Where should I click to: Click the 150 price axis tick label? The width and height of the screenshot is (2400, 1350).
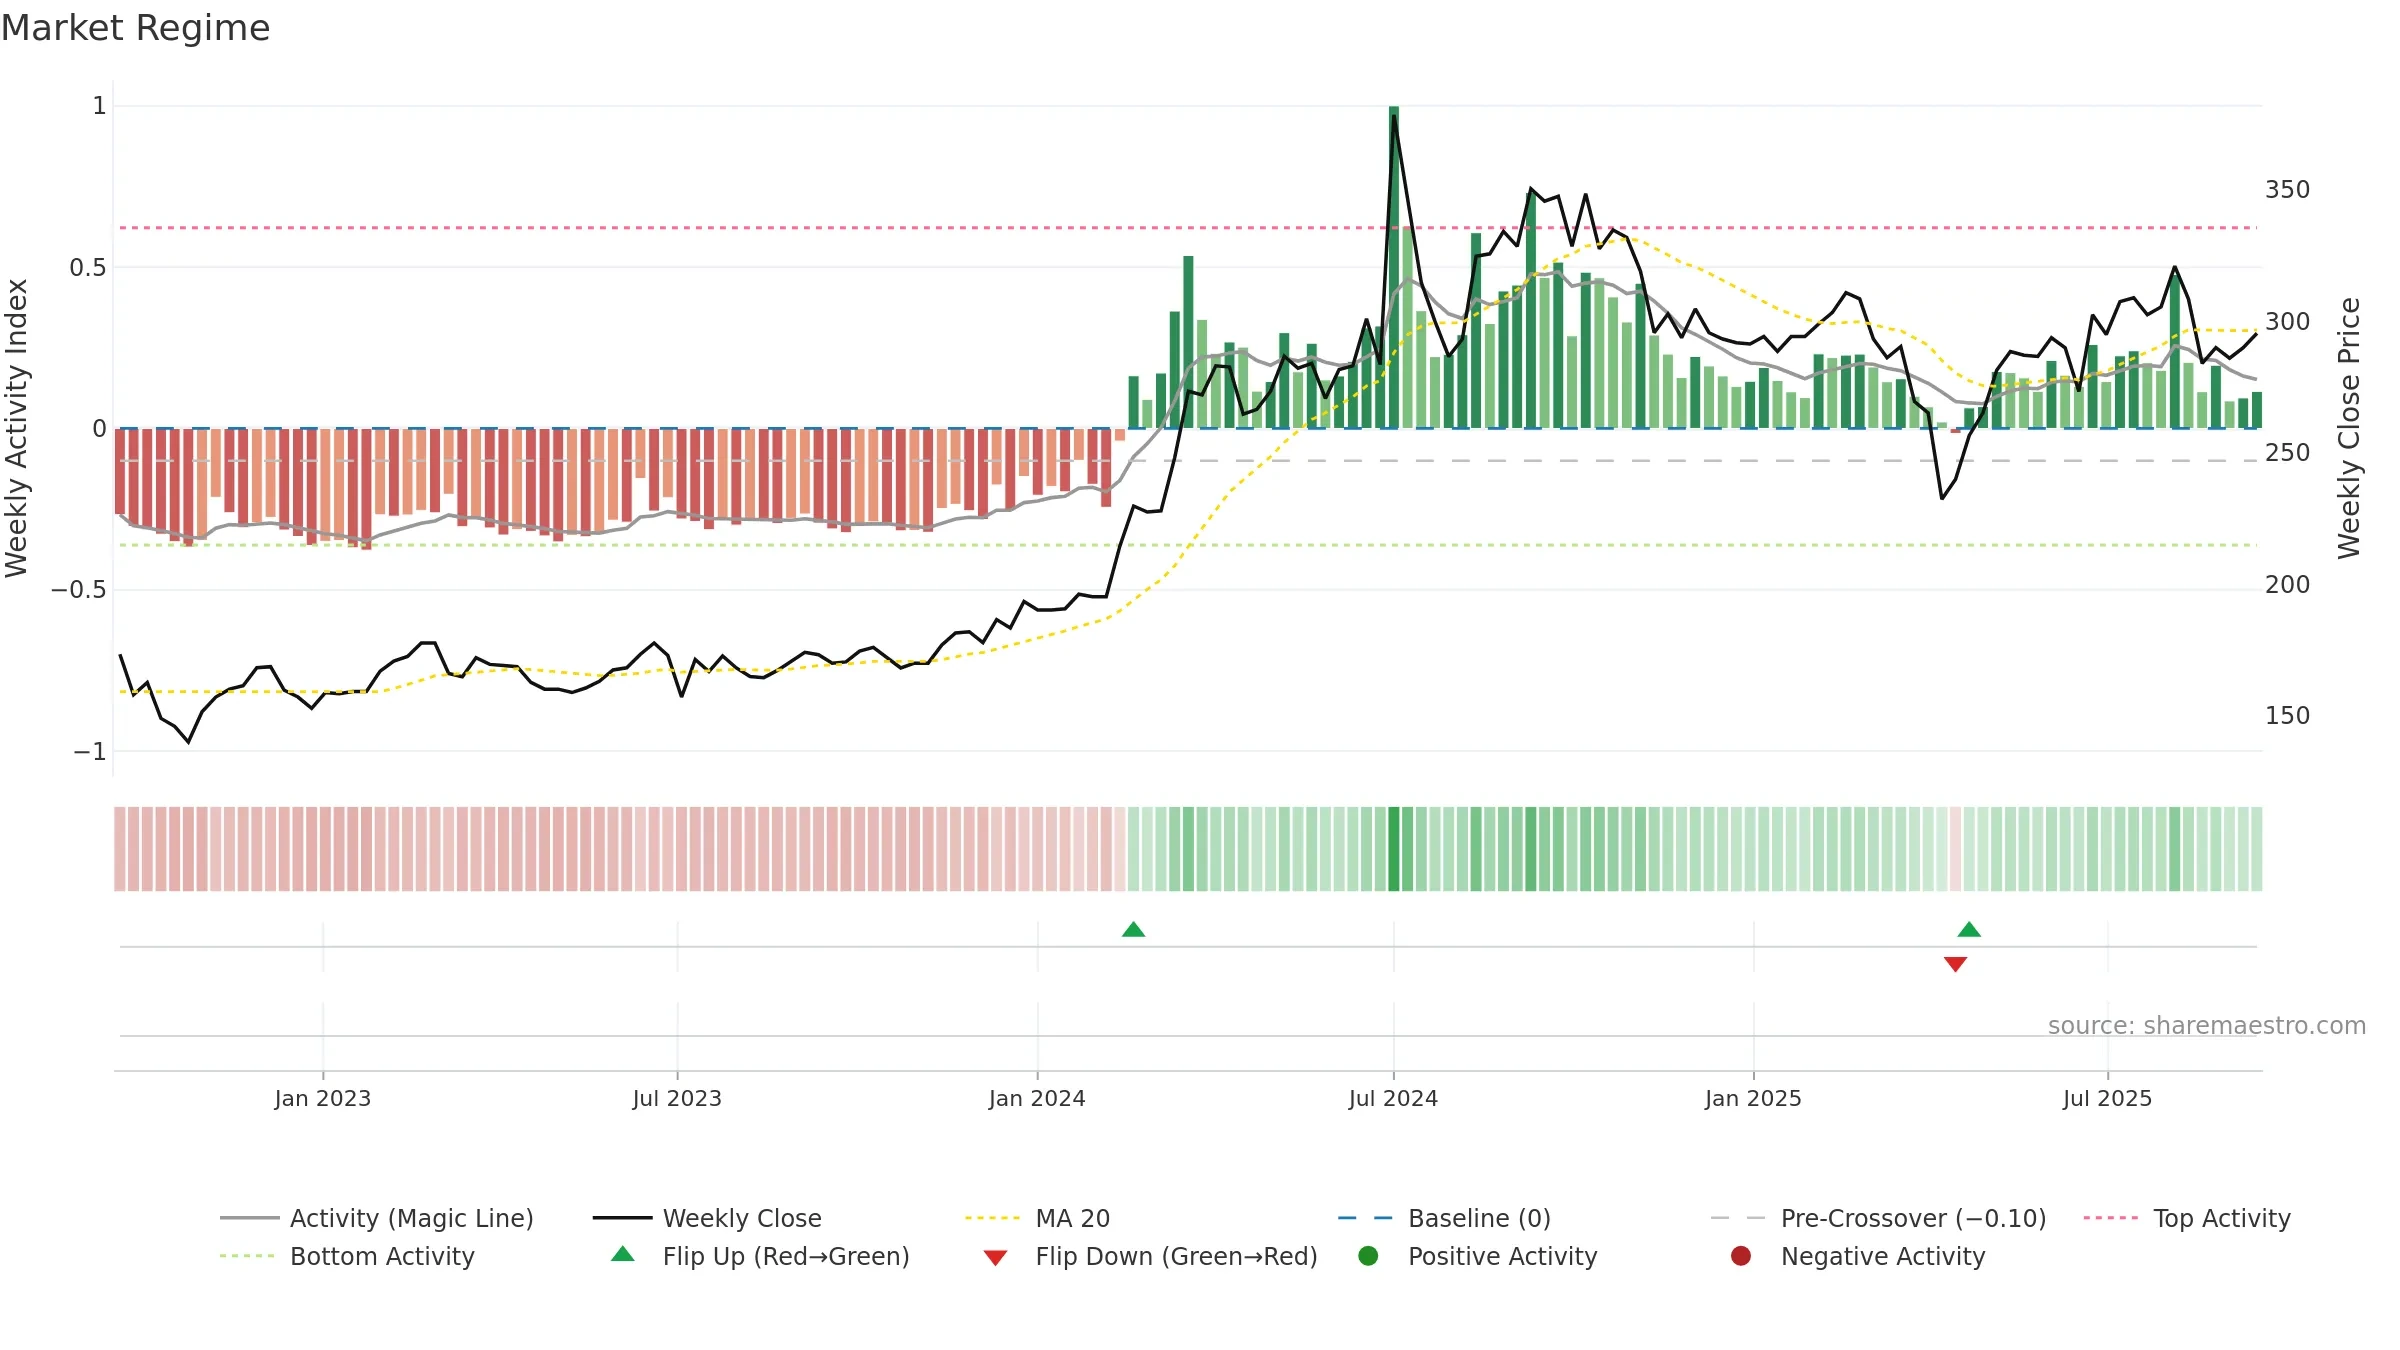[x=2287, y=716]
